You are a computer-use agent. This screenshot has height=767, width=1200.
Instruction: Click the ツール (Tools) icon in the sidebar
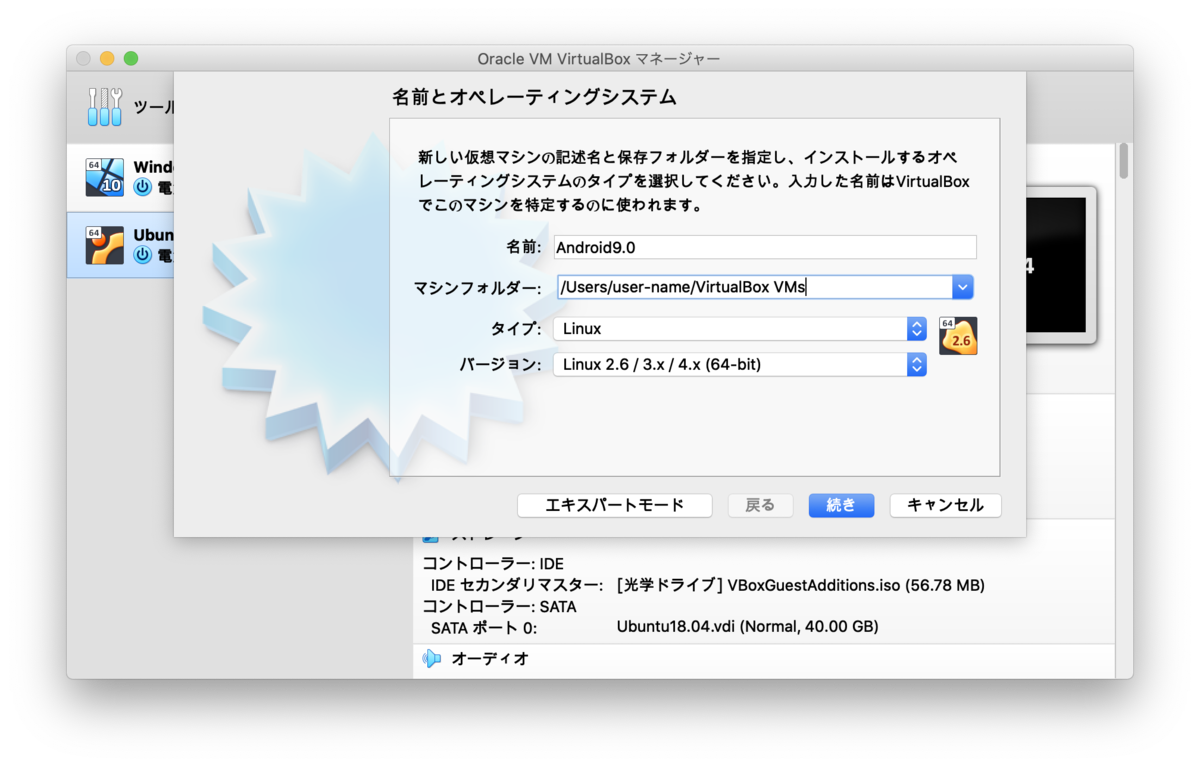104,106
